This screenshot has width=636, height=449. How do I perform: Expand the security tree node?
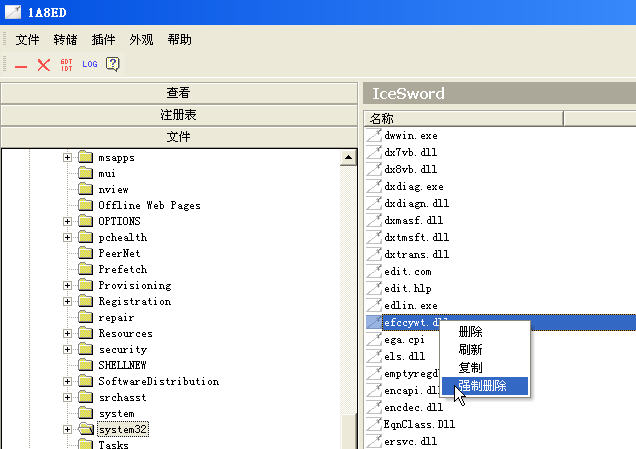point(68,349)
